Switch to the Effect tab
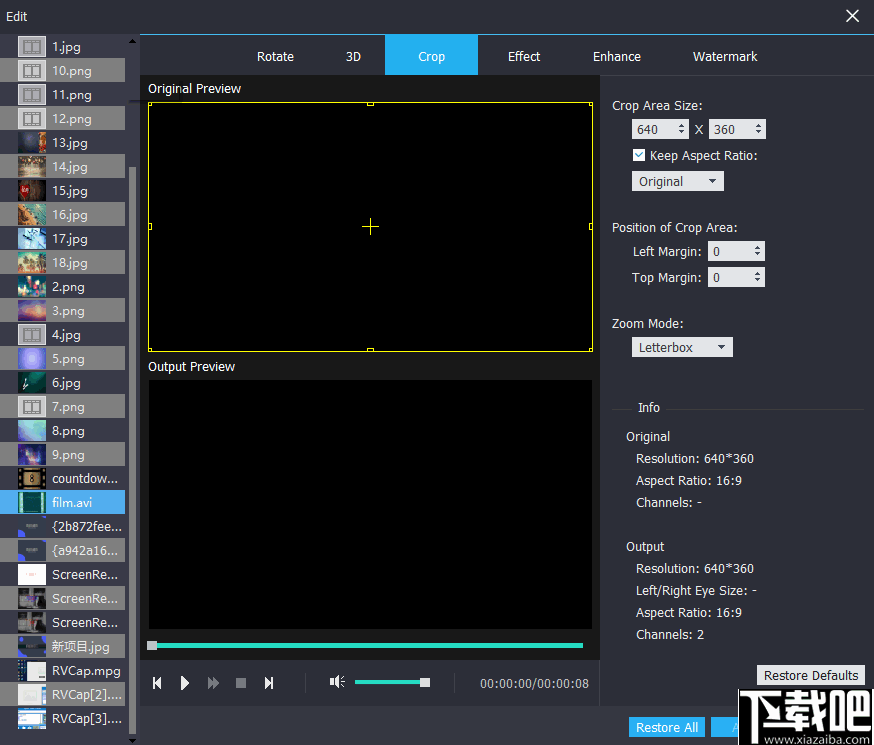The image size is (874, 745). pyautogui.click(x=524, y=56)
